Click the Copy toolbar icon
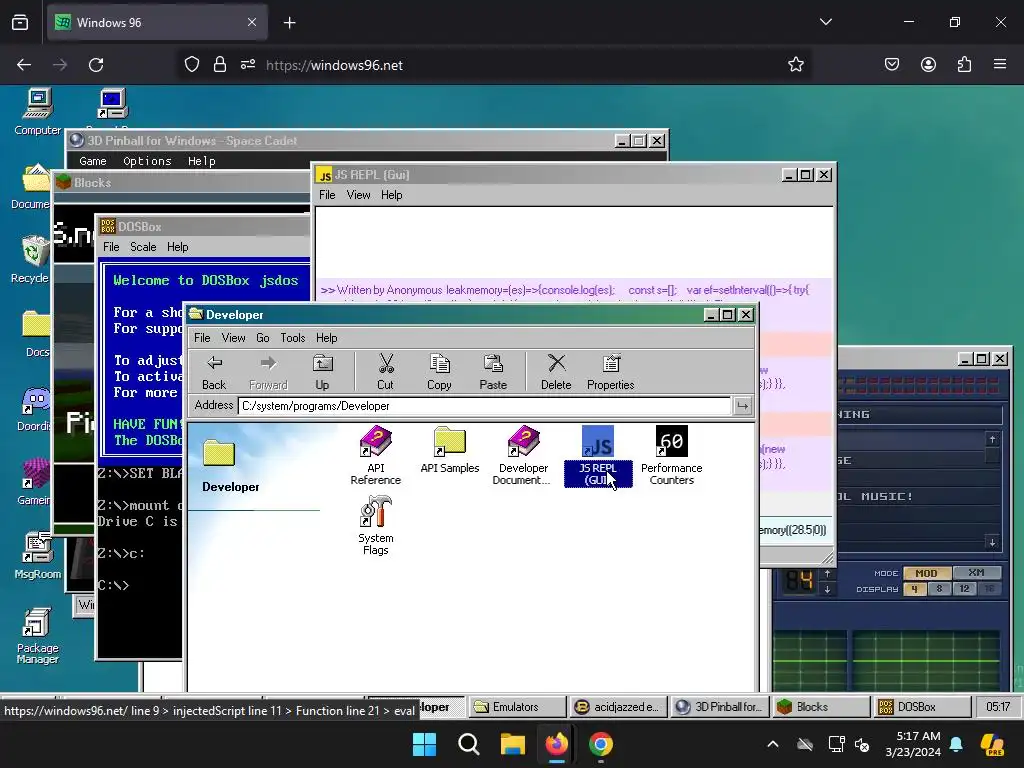This screenshot has height=768, width=1024. tap(439, 372)
